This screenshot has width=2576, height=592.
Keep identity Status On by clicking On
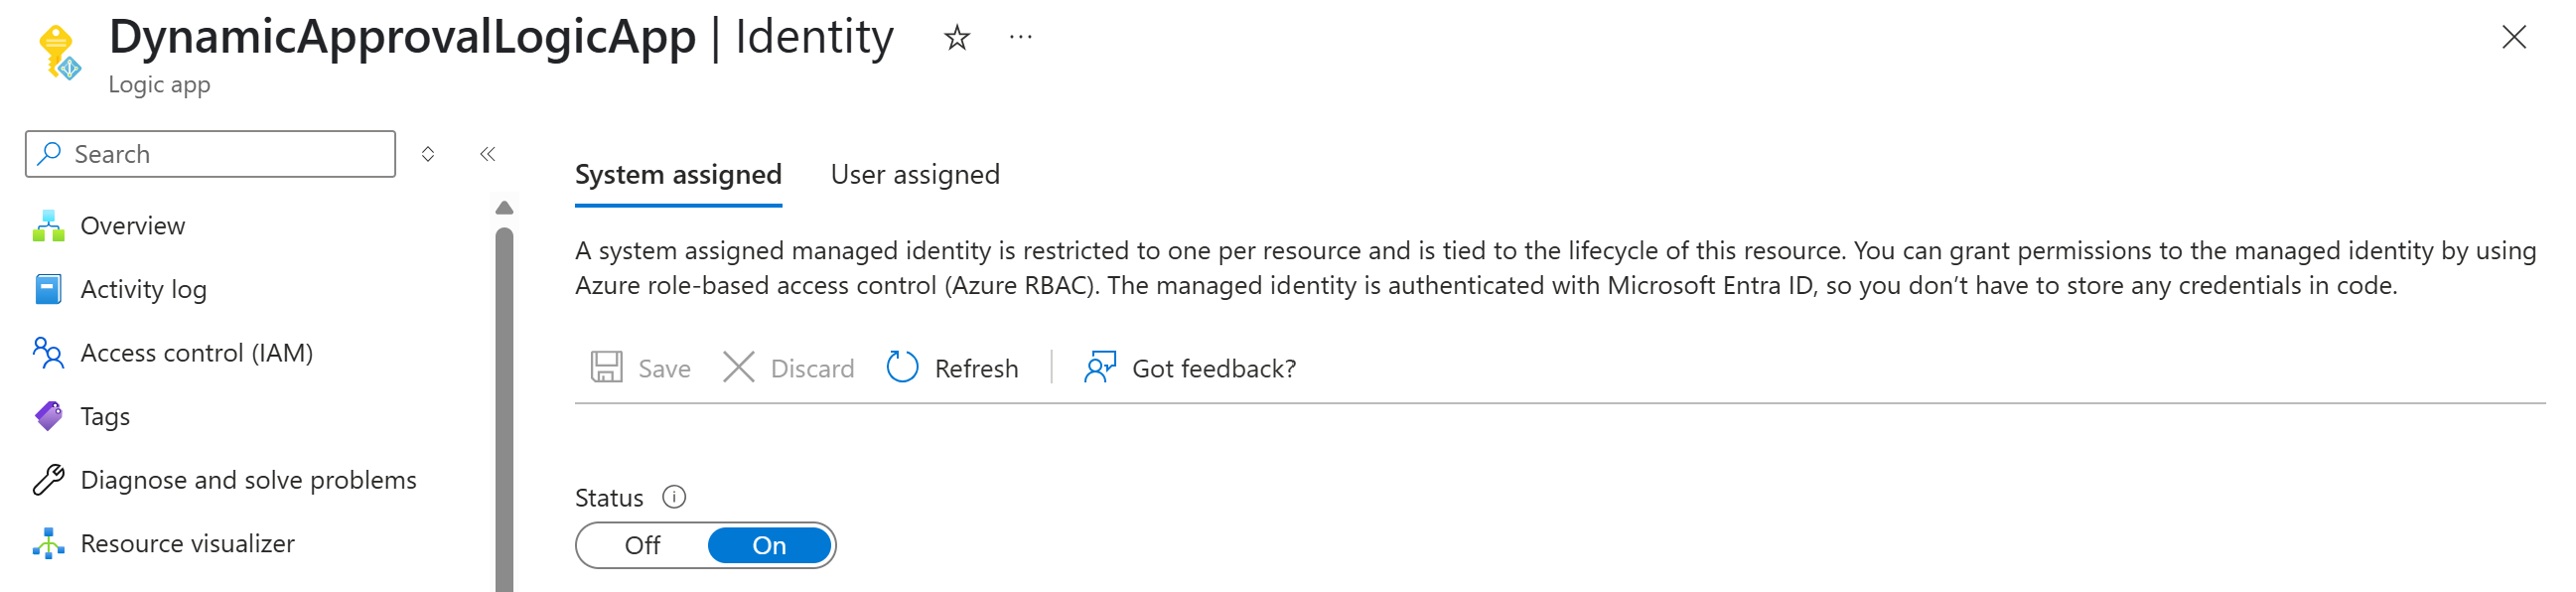769,545
